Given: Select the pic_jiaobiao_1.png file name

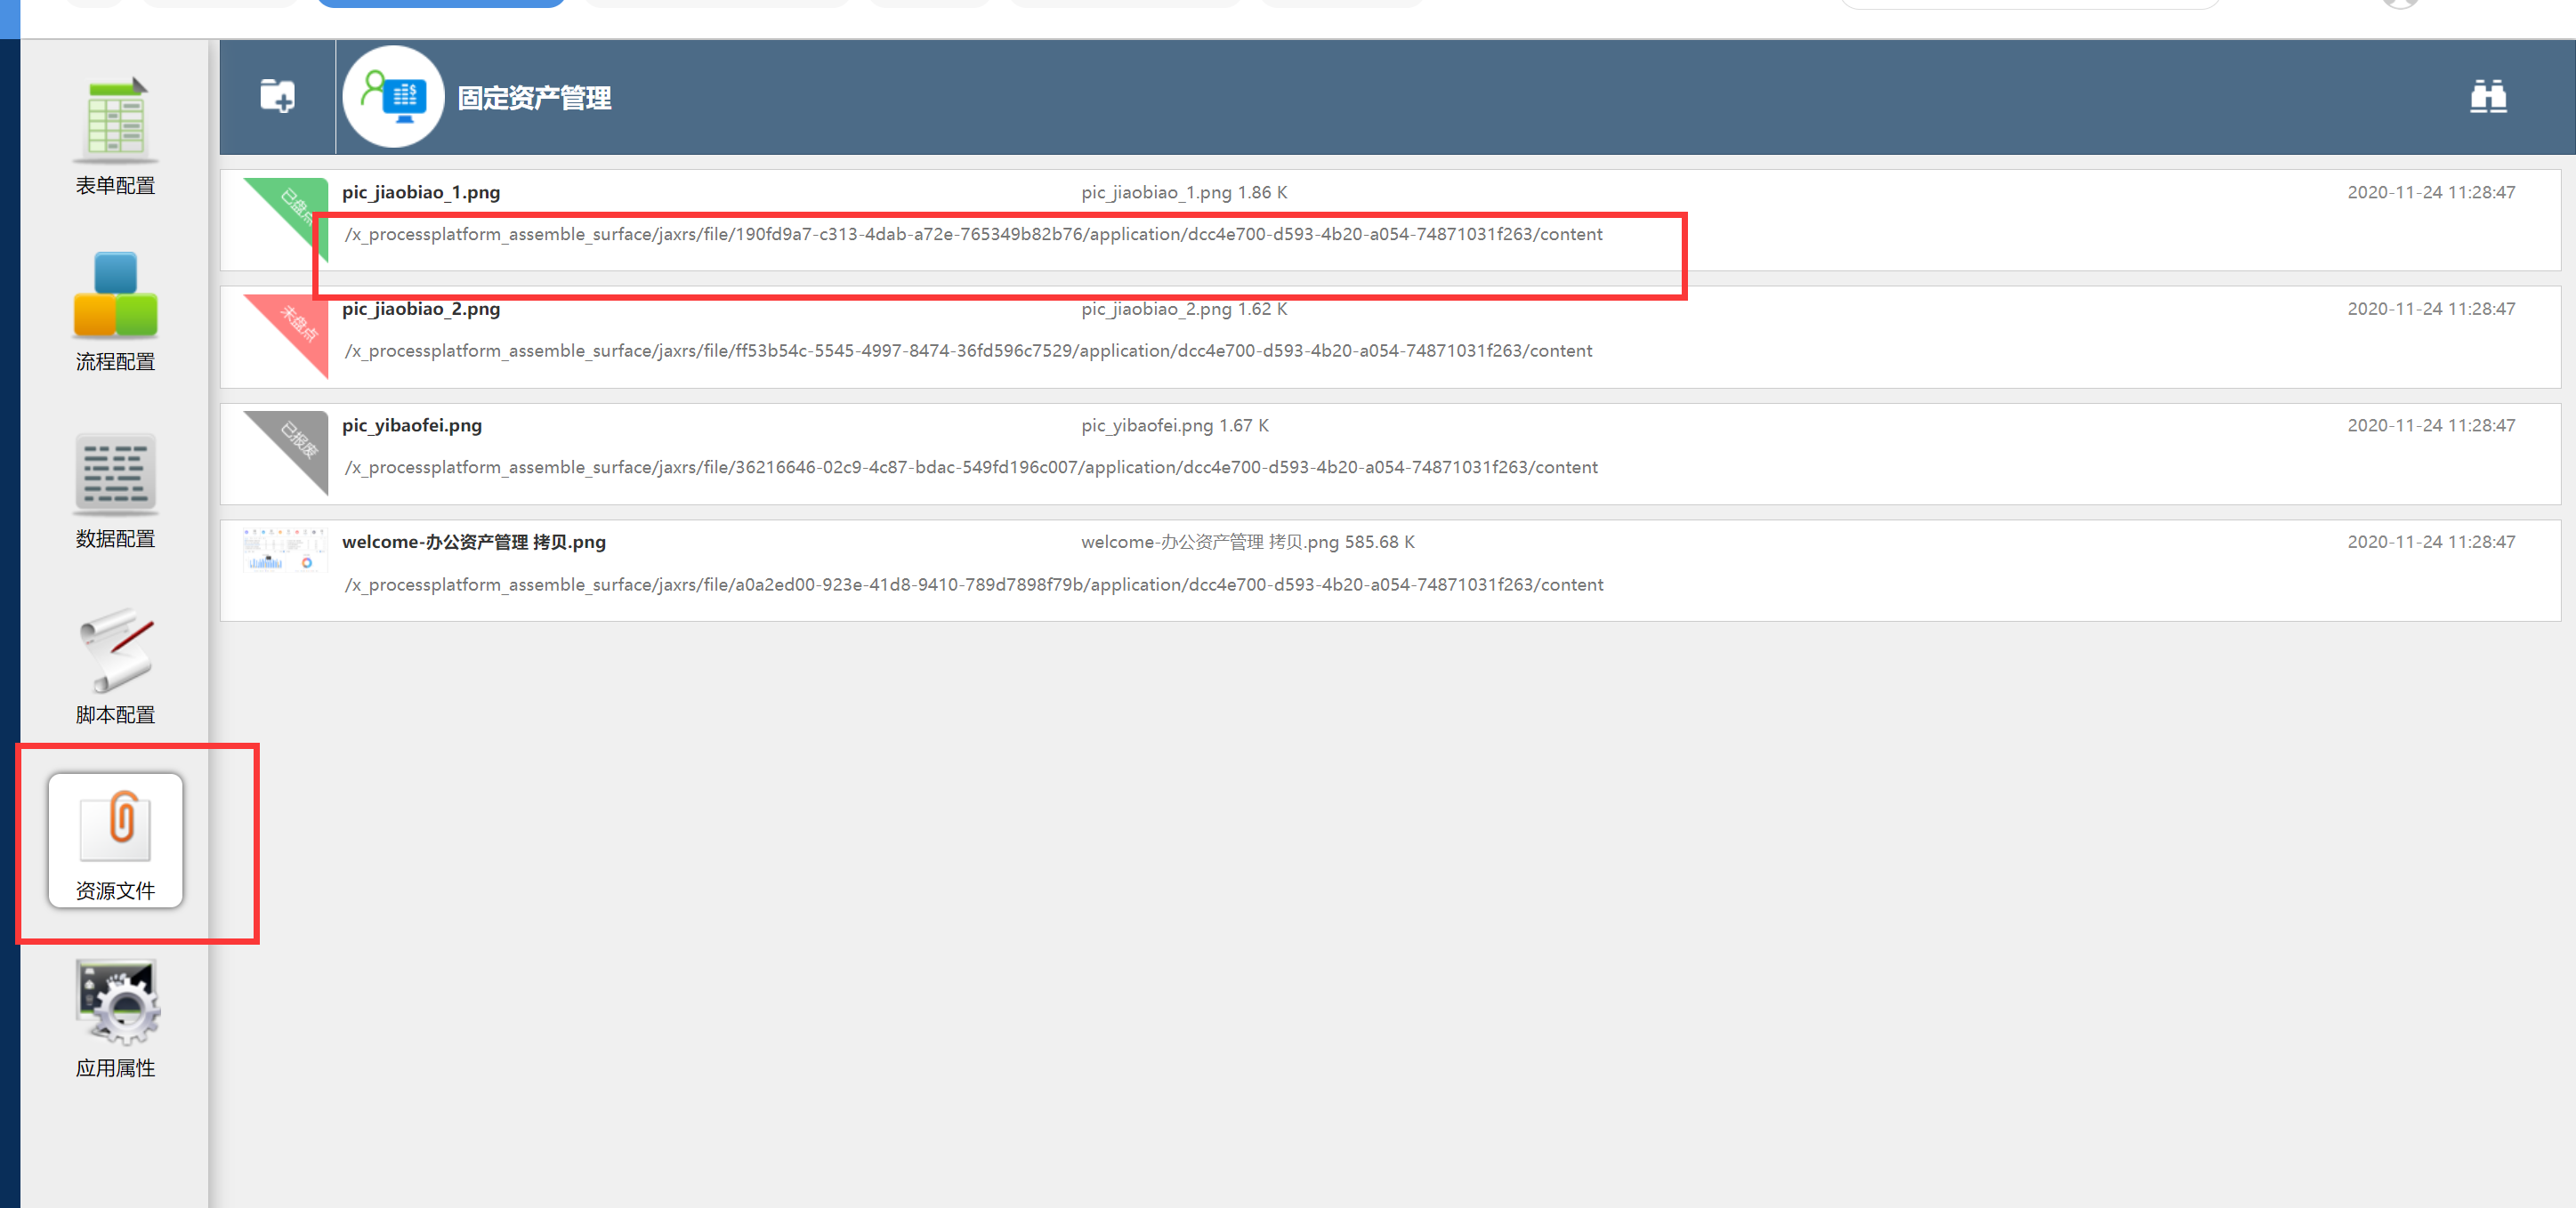Looking at the screenshot, I should [x=421, y=192].
